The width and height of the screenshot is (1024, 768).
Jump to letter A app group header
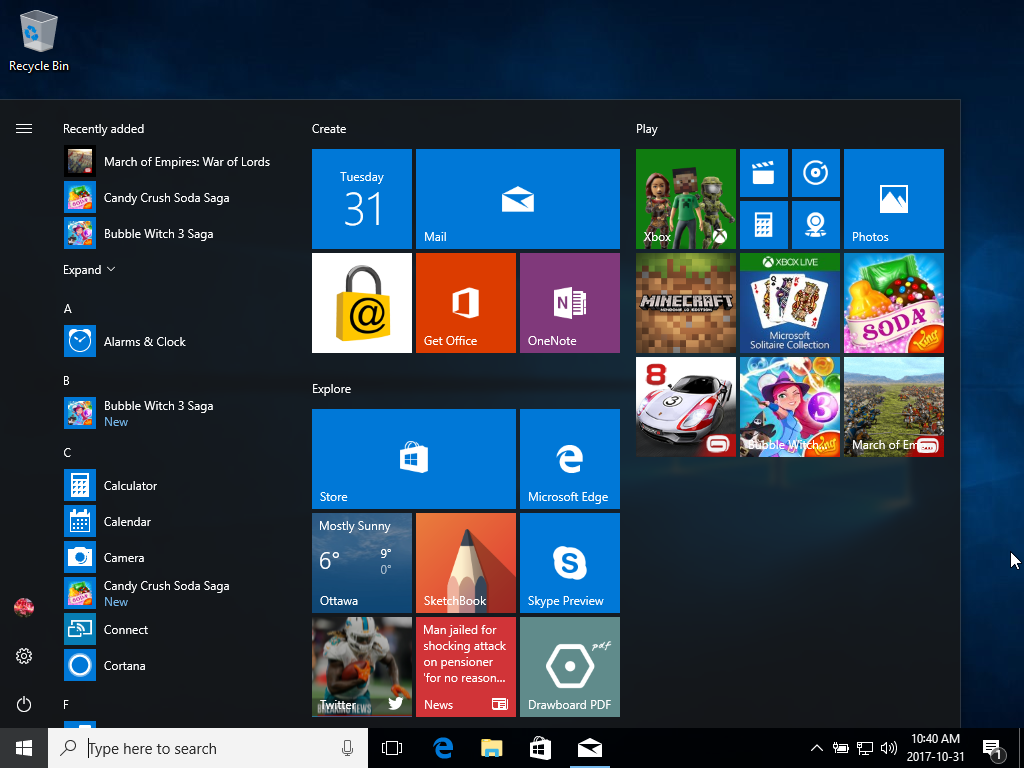(67, 309)
